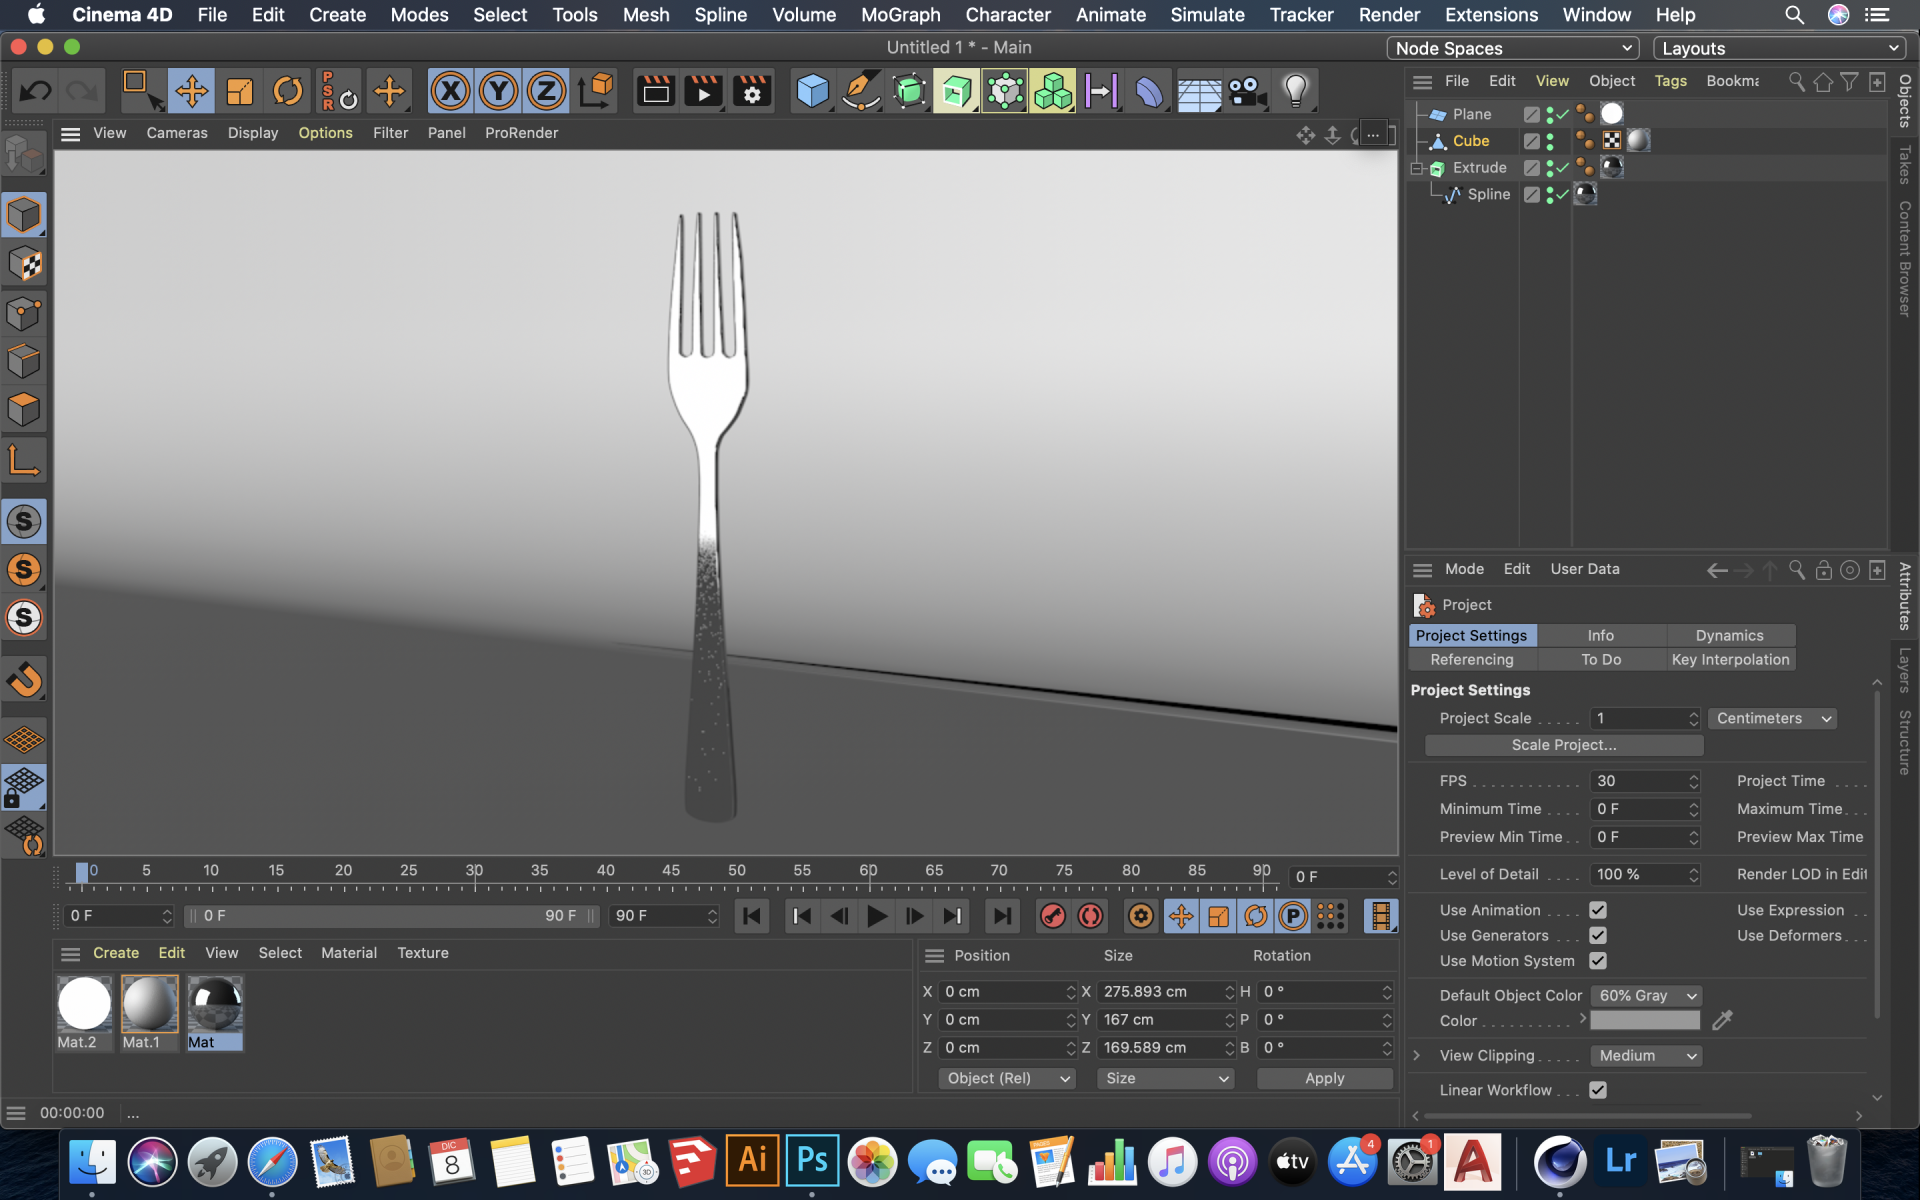Click the Camera object icon
The width and height of the screenshot is (1920, 1200).
tap(1246, 92)
